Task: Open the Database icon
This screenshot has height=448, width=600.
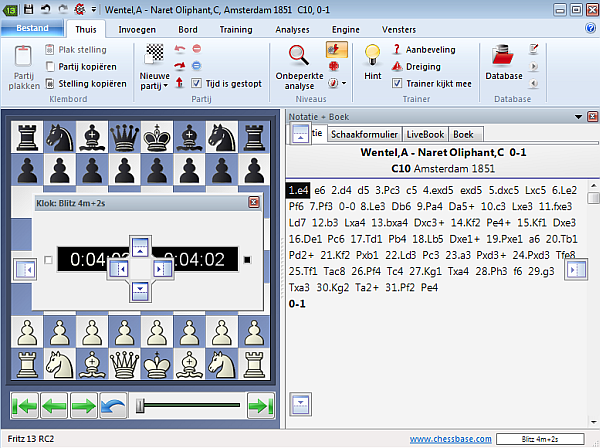Action: pos(502,58)
